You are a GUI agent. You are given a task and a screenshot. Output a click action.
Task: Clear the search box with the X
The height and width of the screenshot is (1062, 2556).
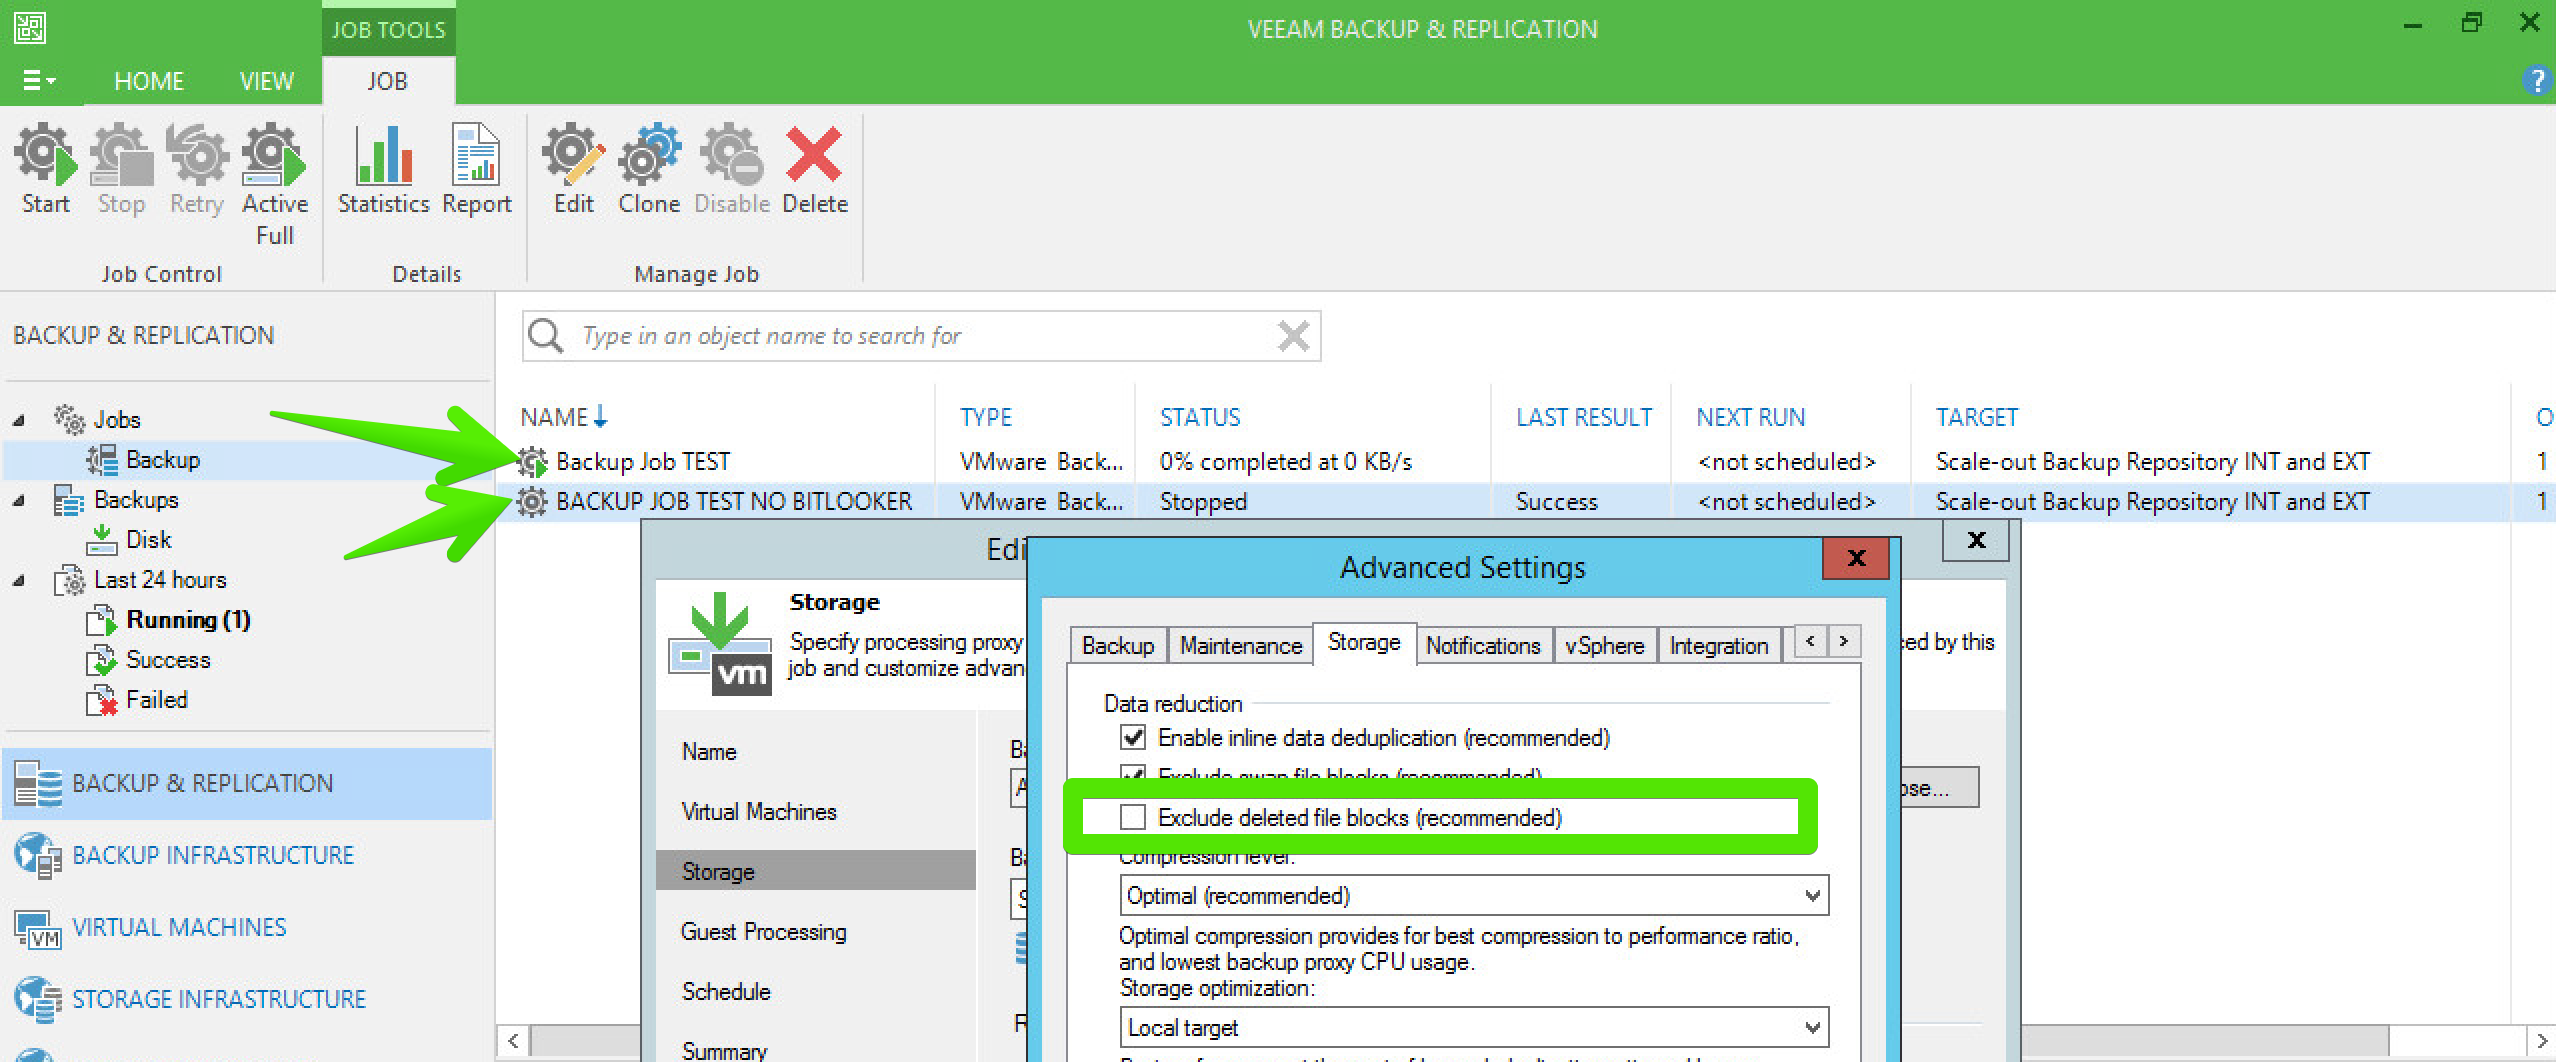coord(1293,336)
